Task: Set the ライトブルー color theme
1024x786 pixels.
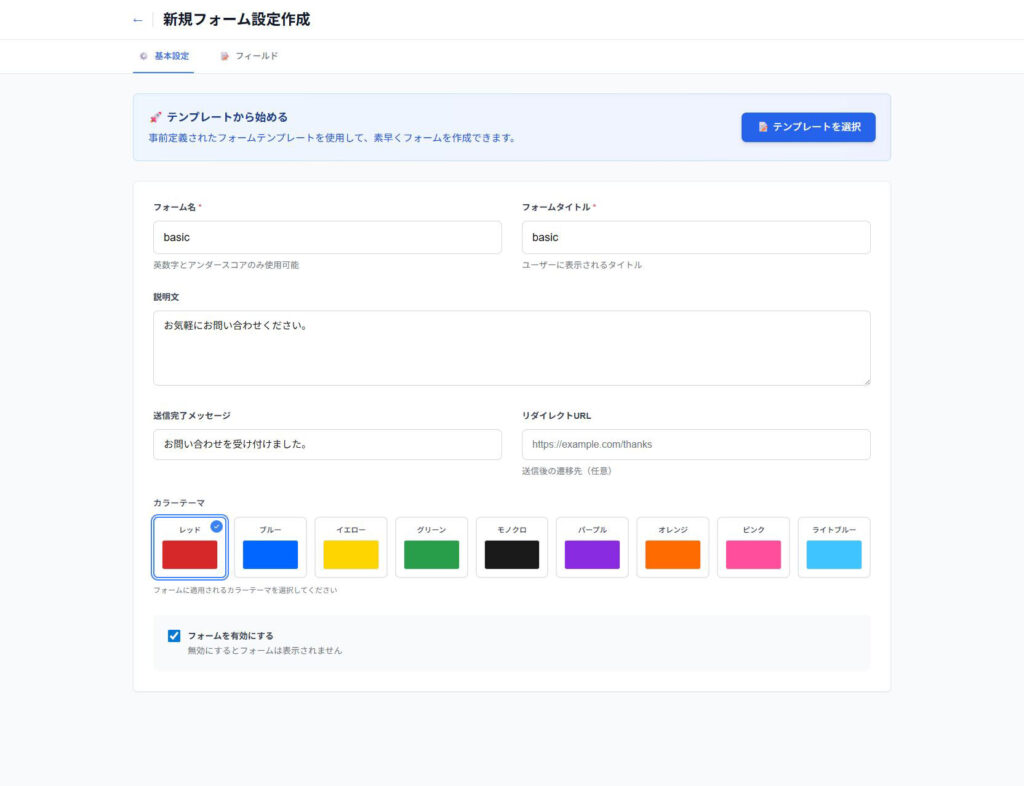Action: click(833, 547)
